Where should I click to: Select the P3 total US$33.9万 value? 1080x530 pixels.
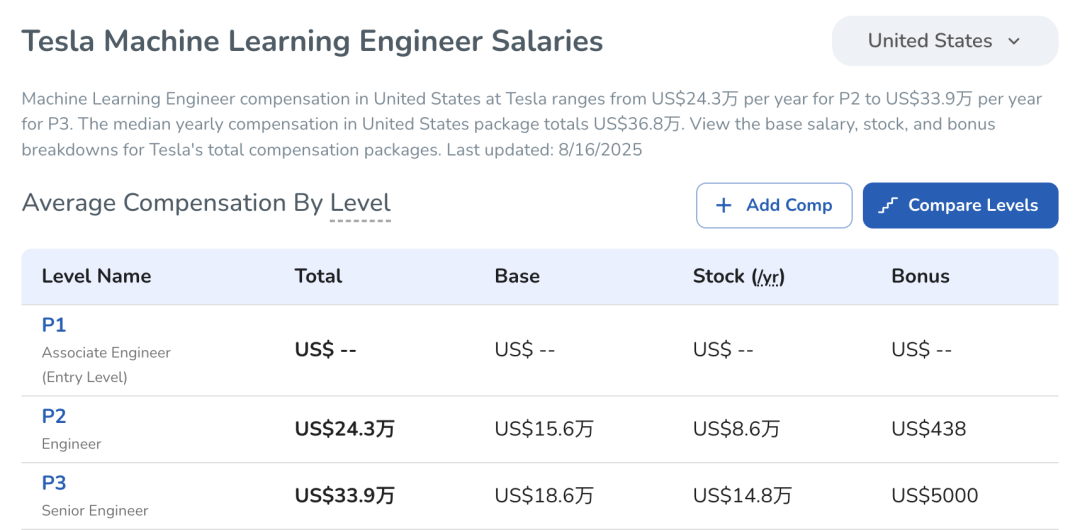[344, 495]
